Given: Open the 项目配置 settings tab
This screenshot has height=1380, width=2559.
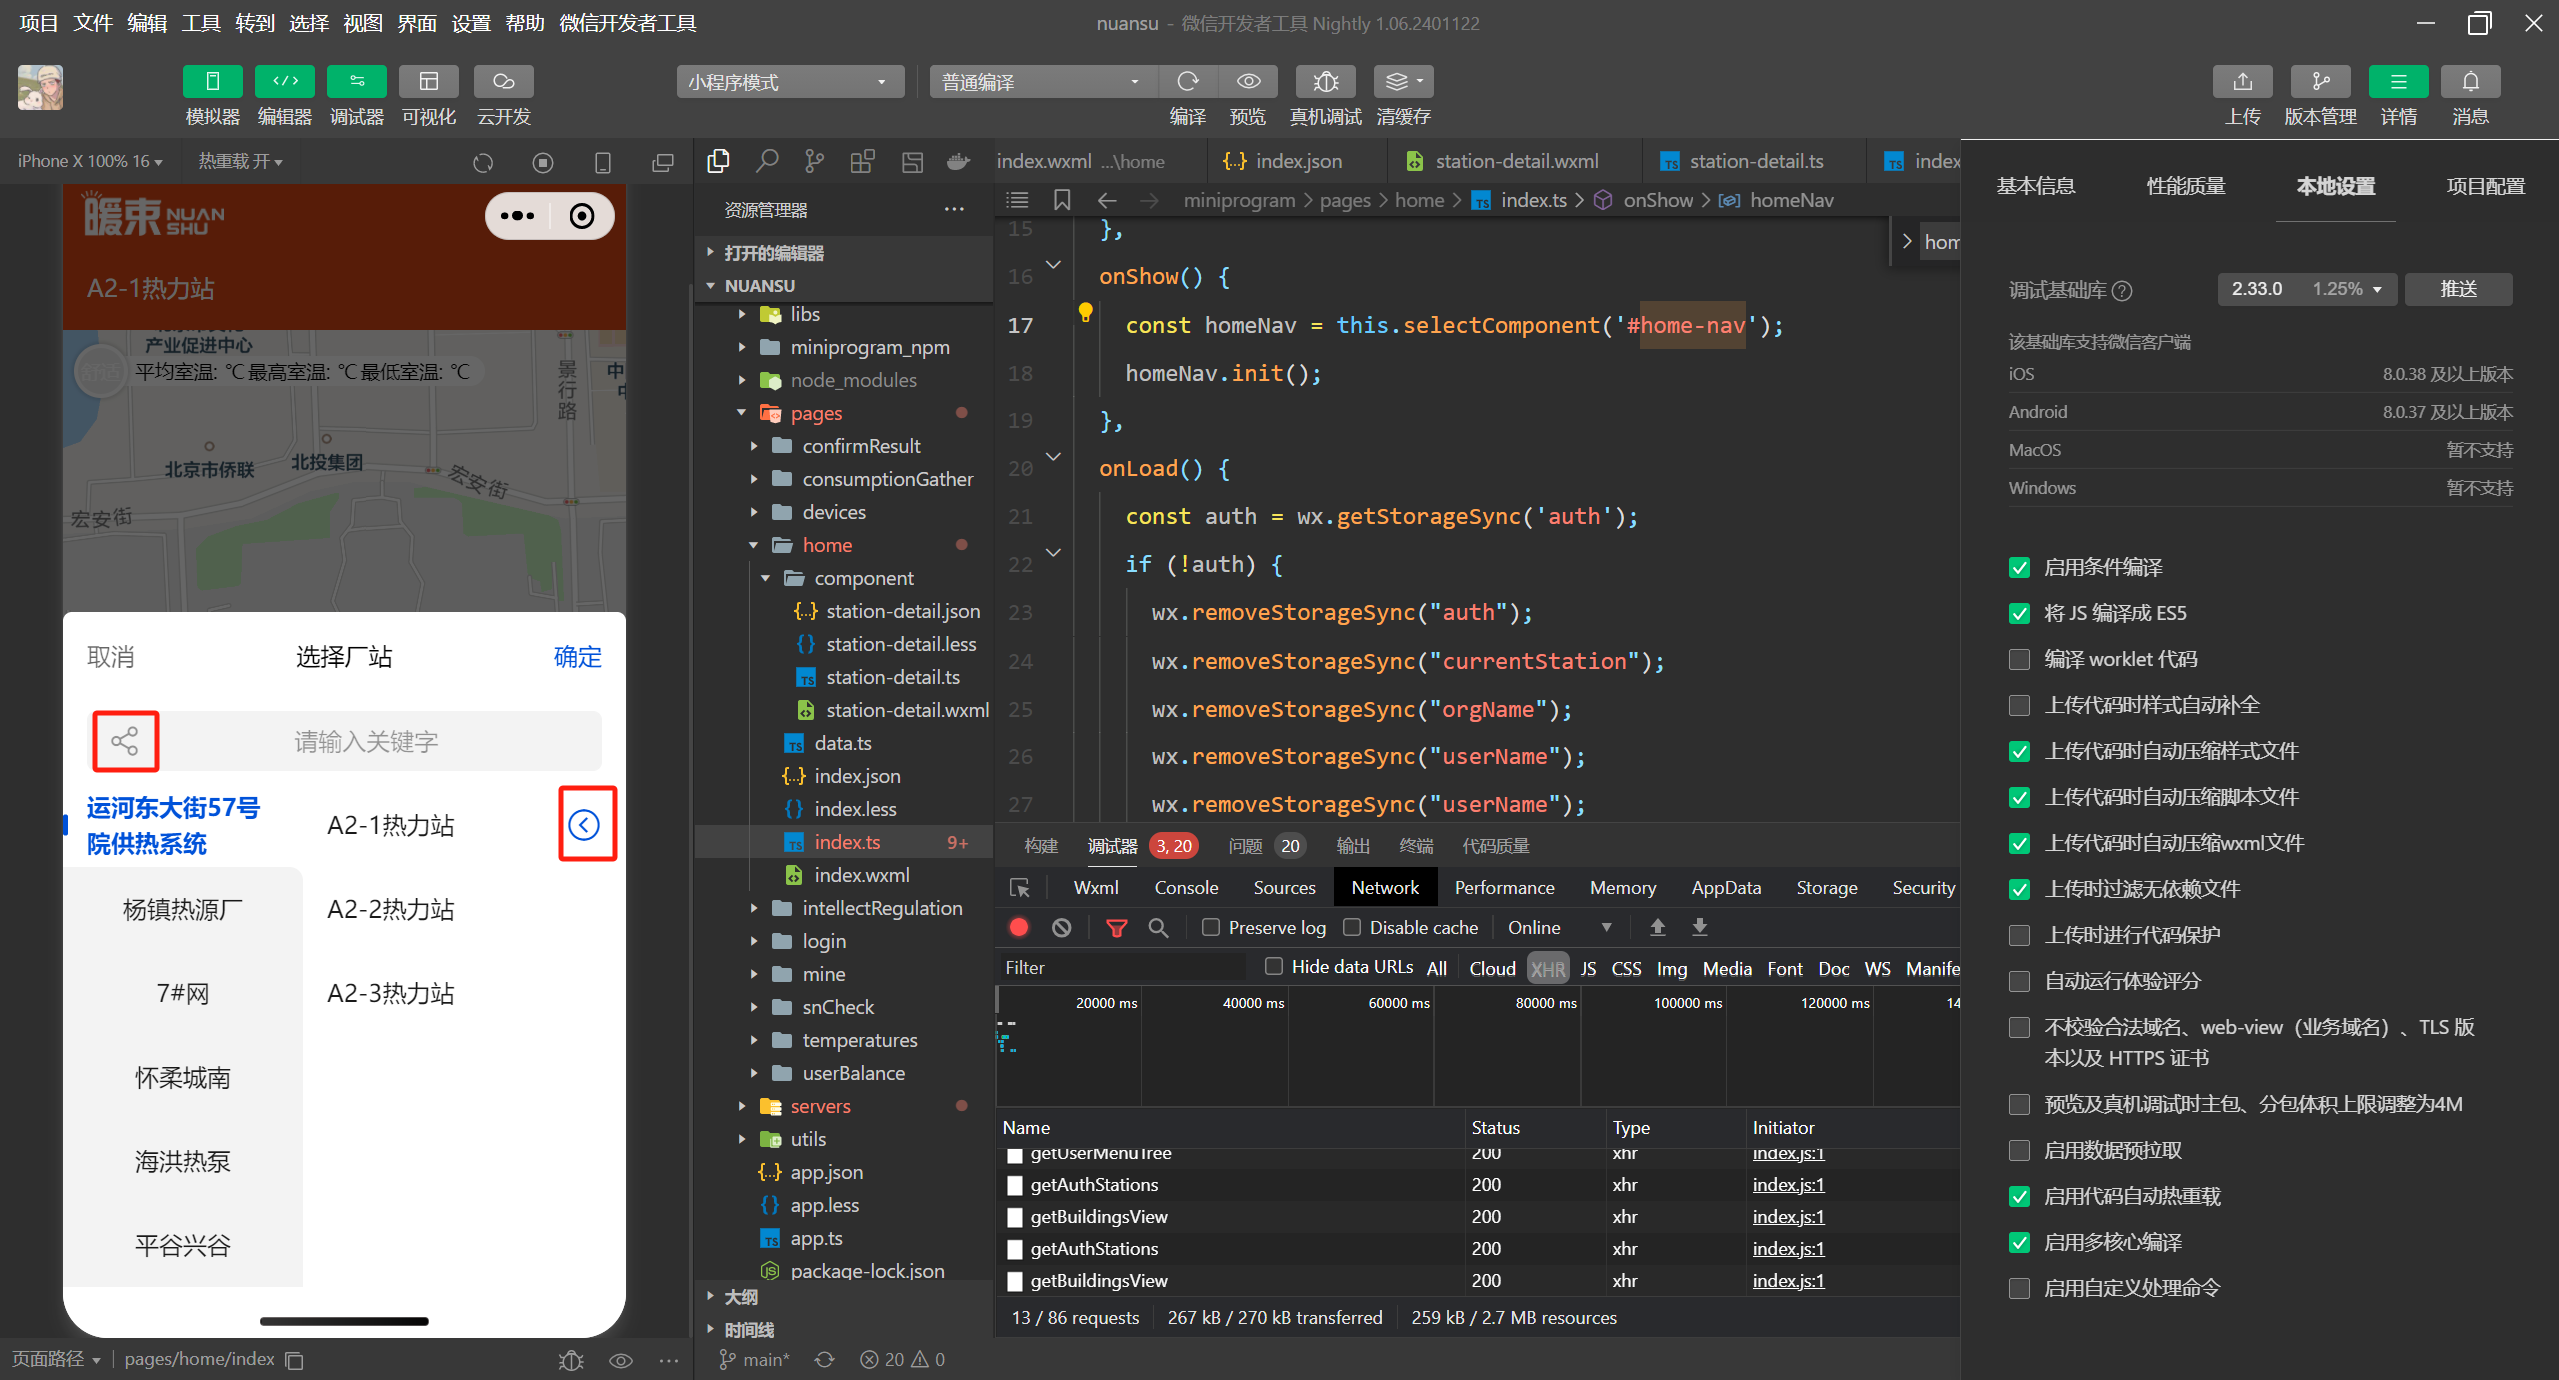Looking at the screenshot, I should (2484, 186).
